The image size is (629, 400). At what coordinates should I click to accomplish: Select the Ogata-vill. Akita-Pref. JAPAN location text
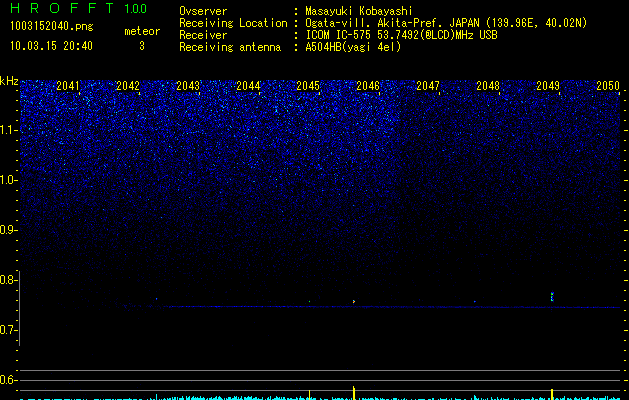[x=446, y=23]
